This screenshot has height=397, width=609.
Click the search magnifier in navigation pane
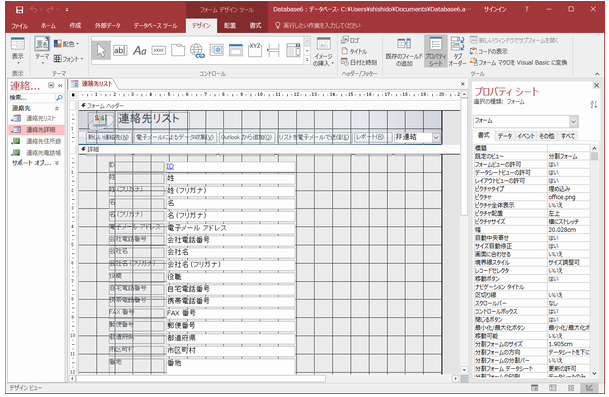(59, 98)
